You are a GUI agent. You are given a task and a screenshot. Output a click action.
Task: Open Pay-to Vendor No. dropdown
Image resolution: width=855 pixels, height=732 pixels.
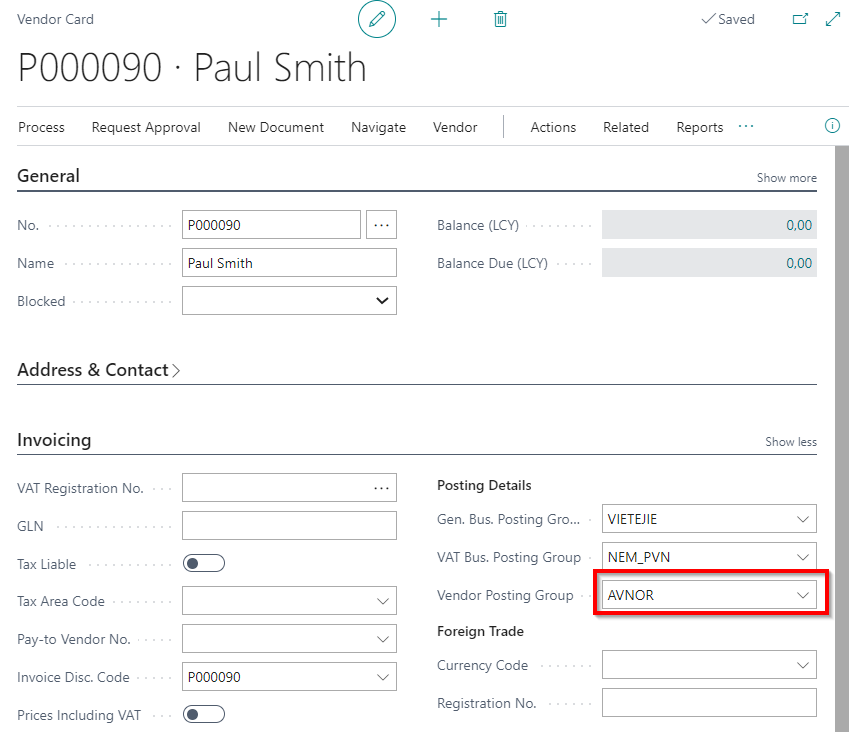coord(383,639)
